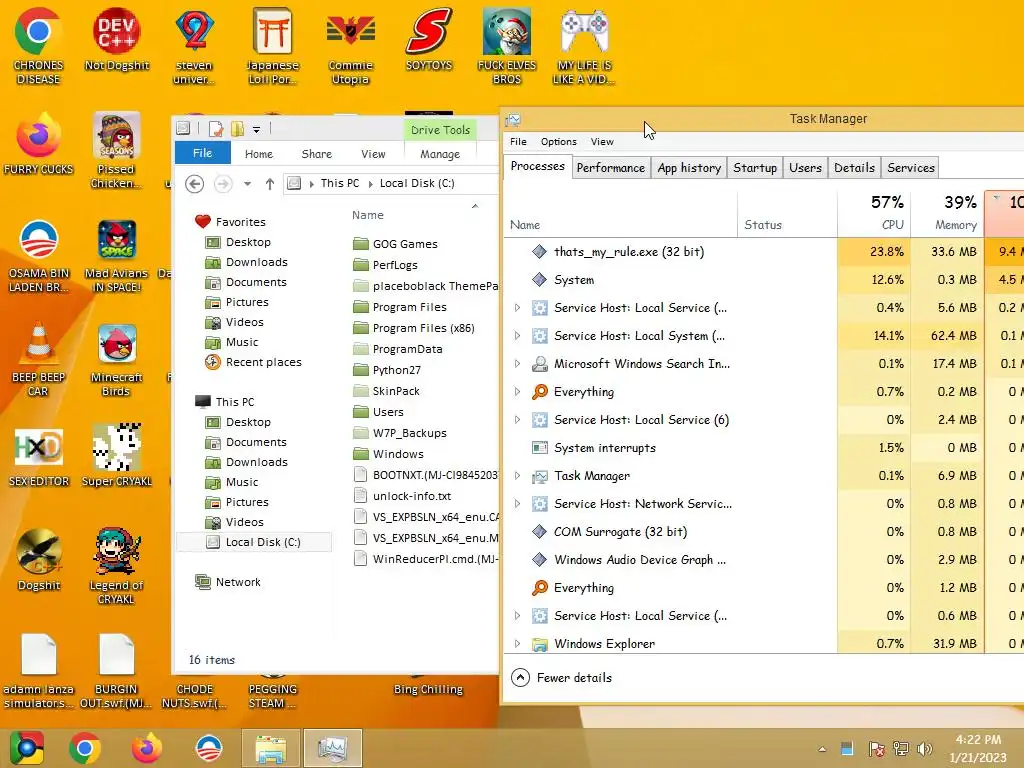This screenshot has height=768, width=1024.
Task: Open Task Manager Options menu
Action: coord(558,142)
